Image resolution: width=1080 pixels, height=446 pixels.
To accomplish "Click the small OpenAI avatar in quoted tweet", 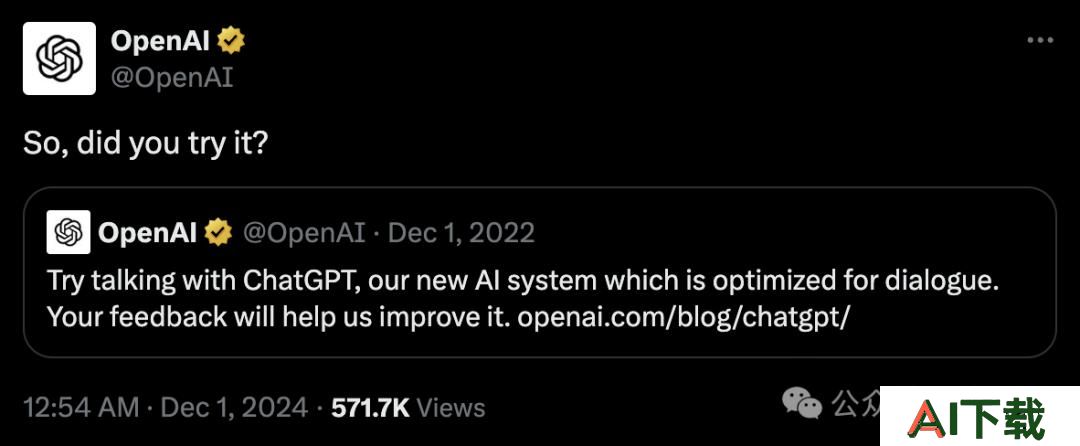I will 68,233.
